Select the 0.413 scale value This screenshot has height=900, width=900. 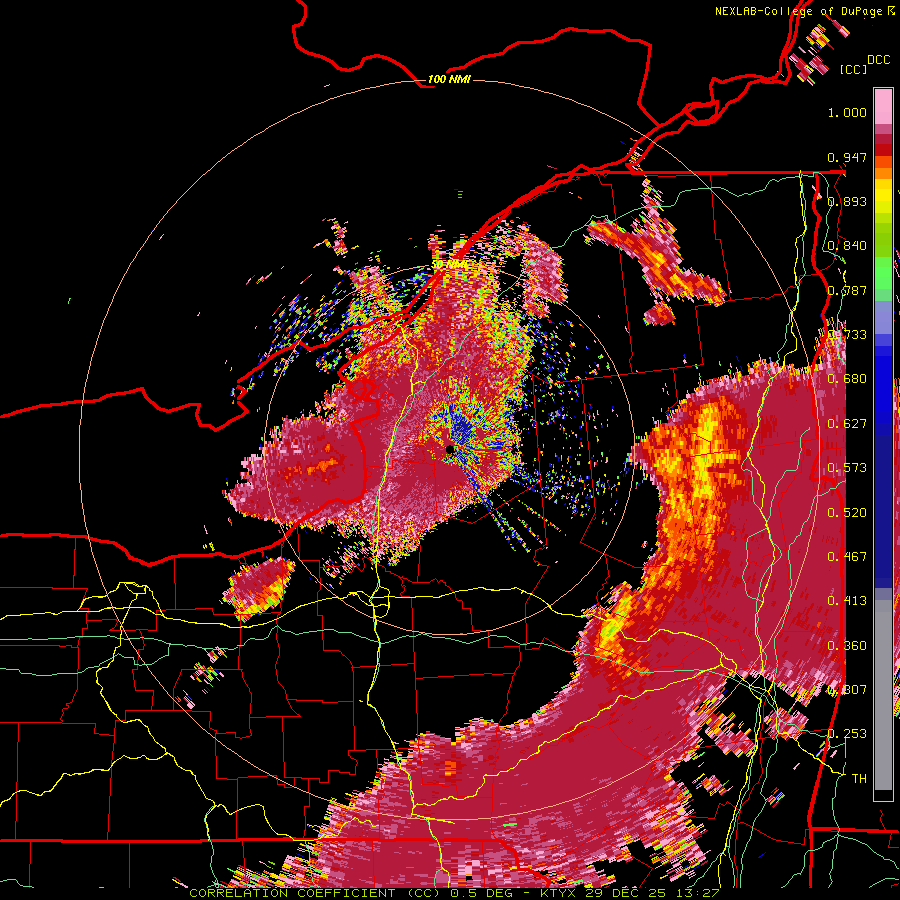(847, 601)
